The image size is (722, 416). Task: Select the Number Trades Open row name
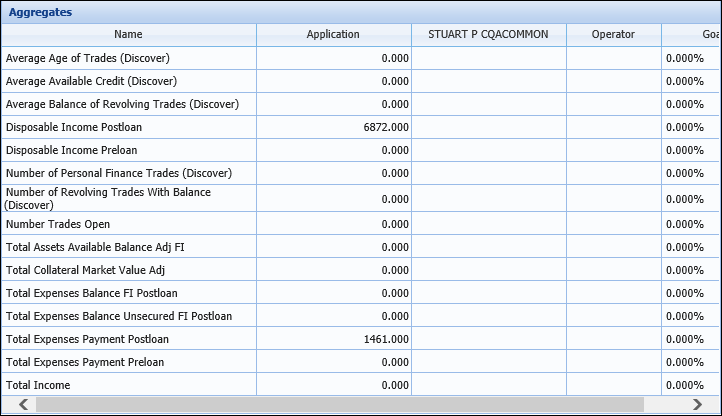[x=58, y=224]
